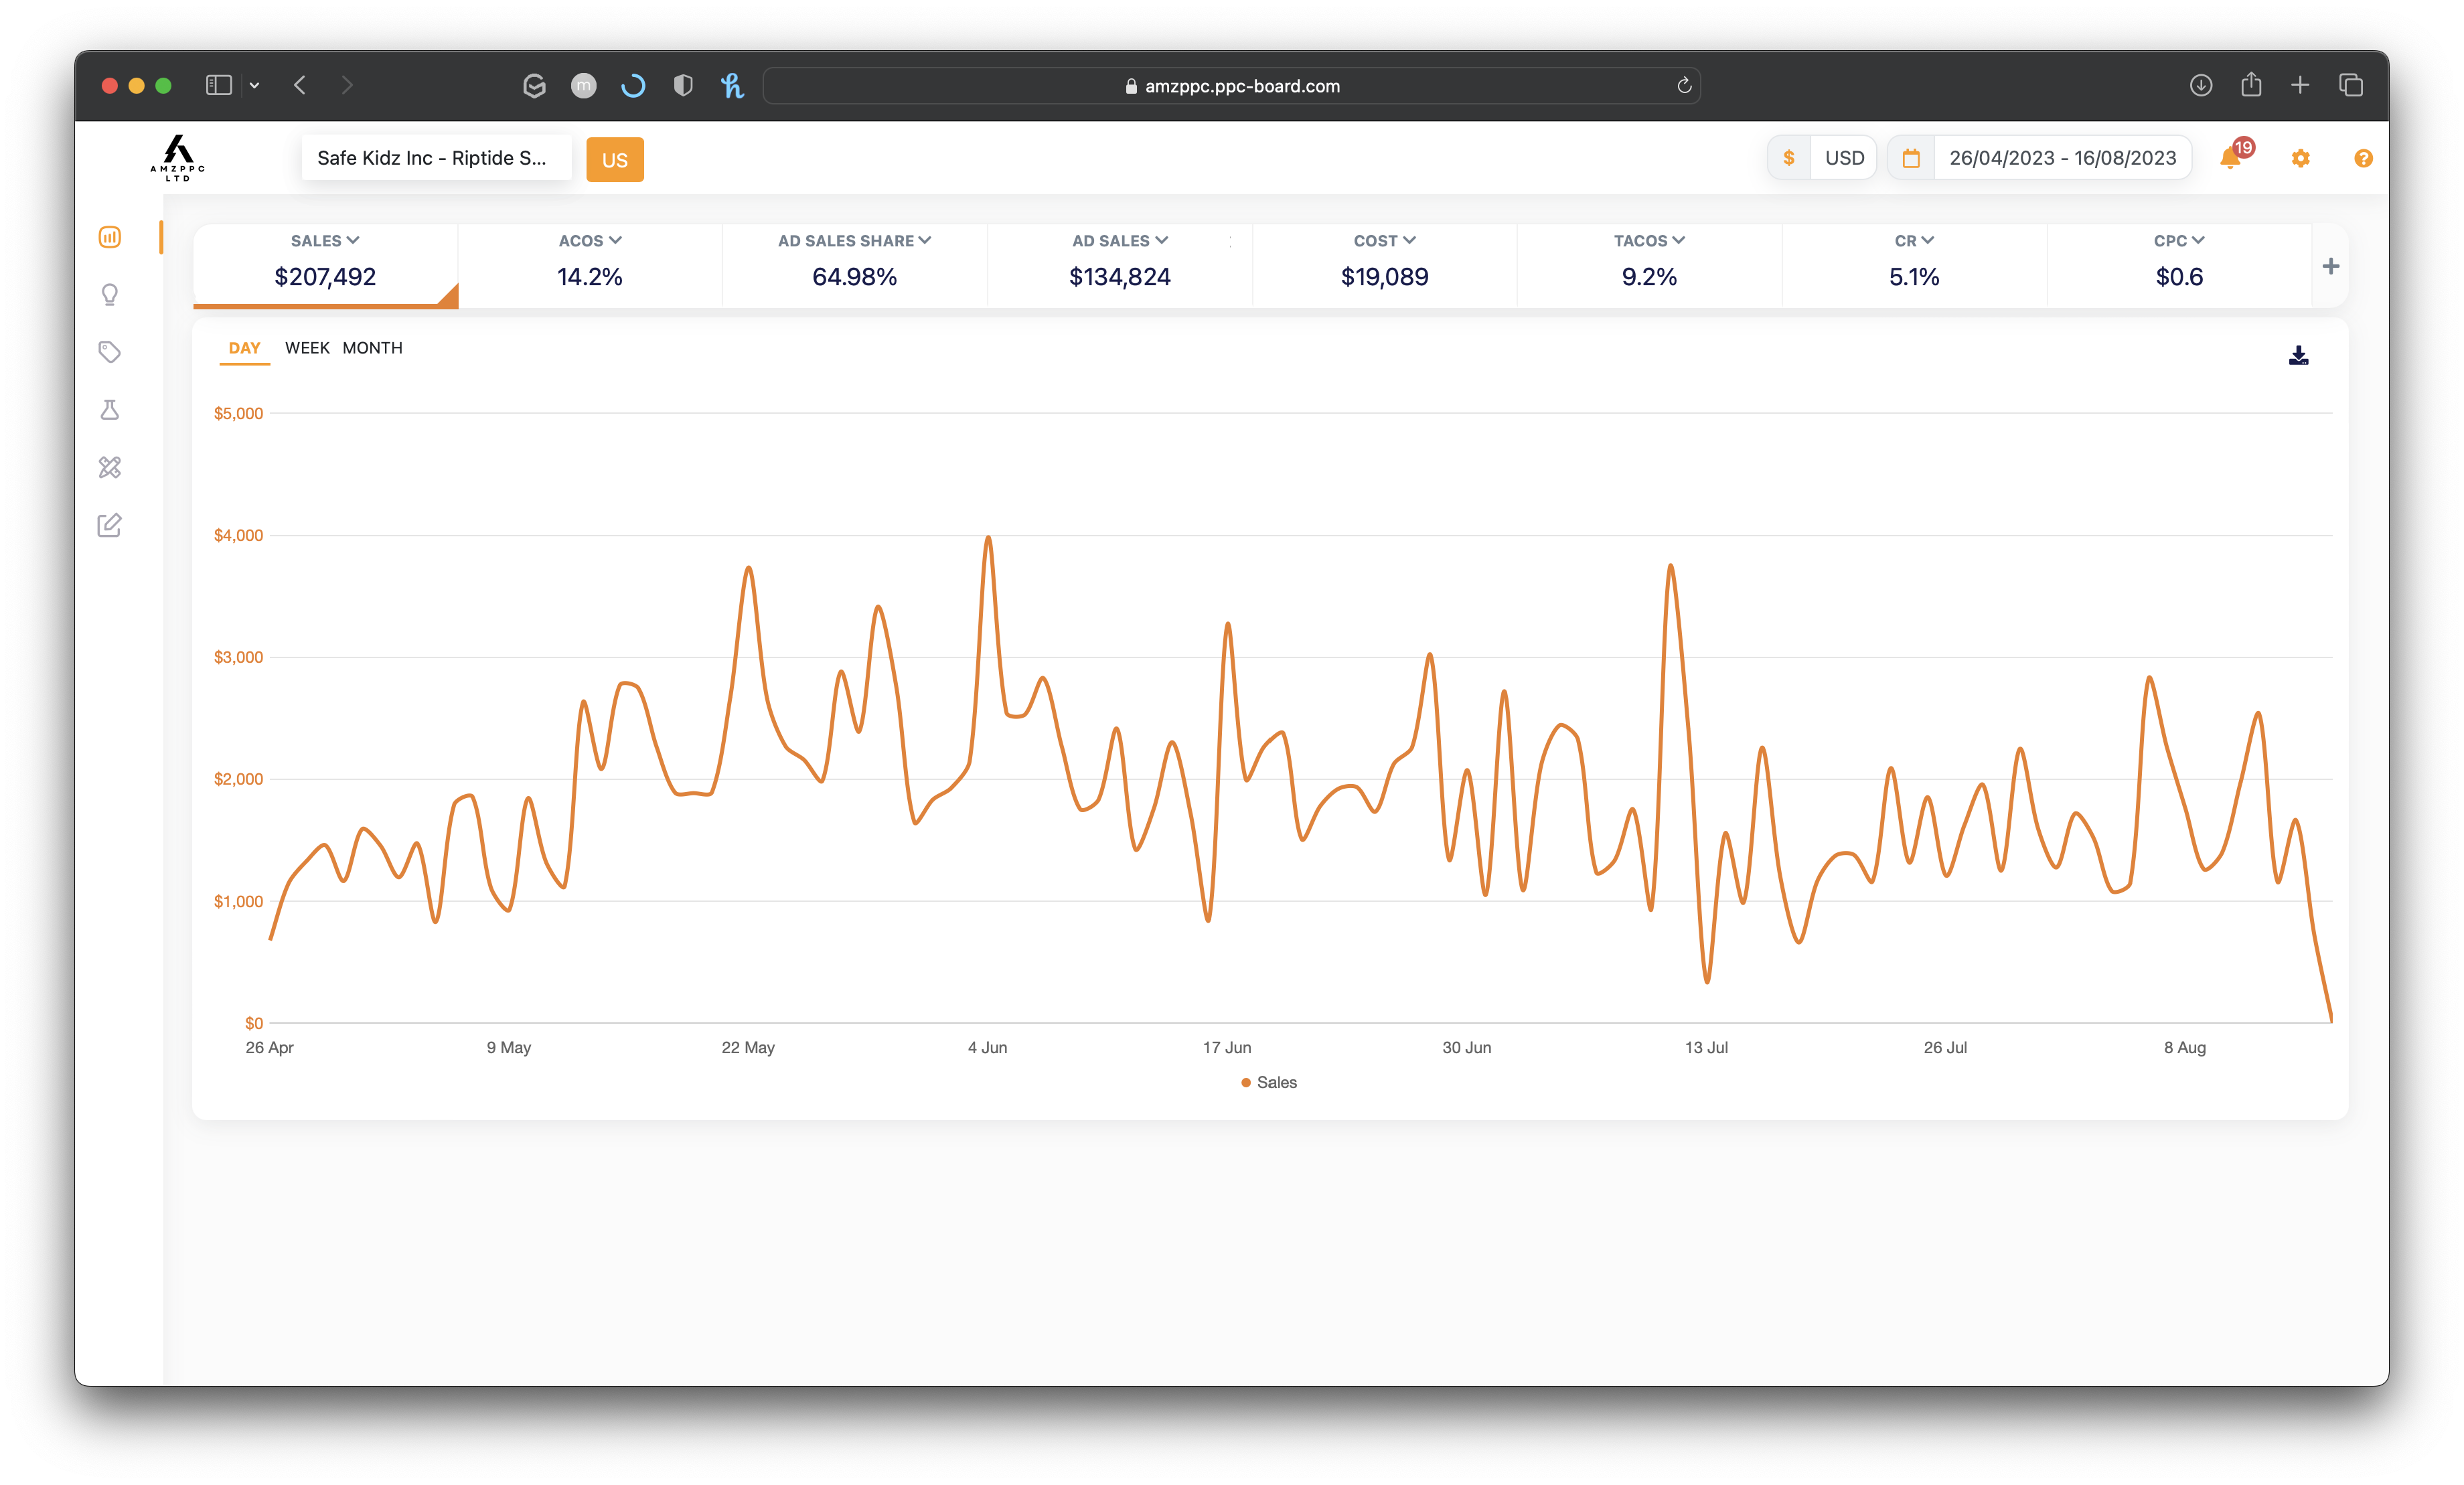Image resolution: width=2464 pixels, height=1485 pixels.
Task: Click the flask experiments sidebar icon
Action: point(110,410)
